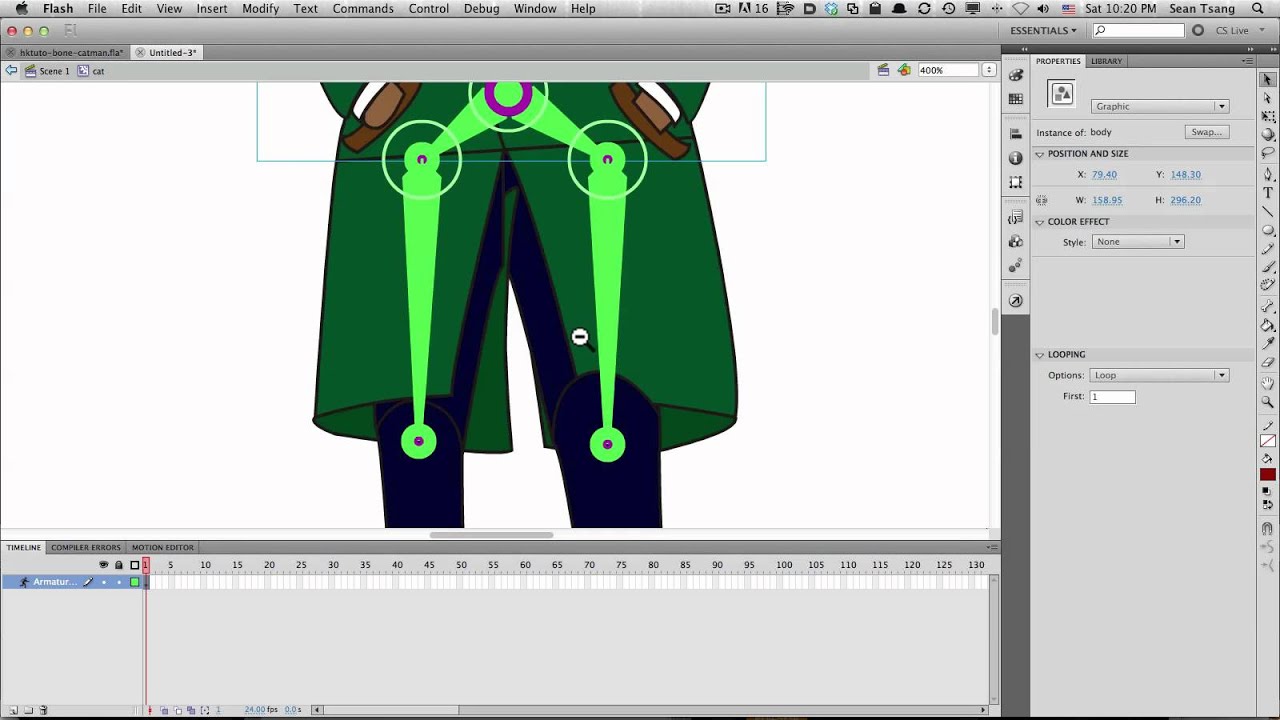
Task: Select the Hand tool
Action: [1267, 383]
